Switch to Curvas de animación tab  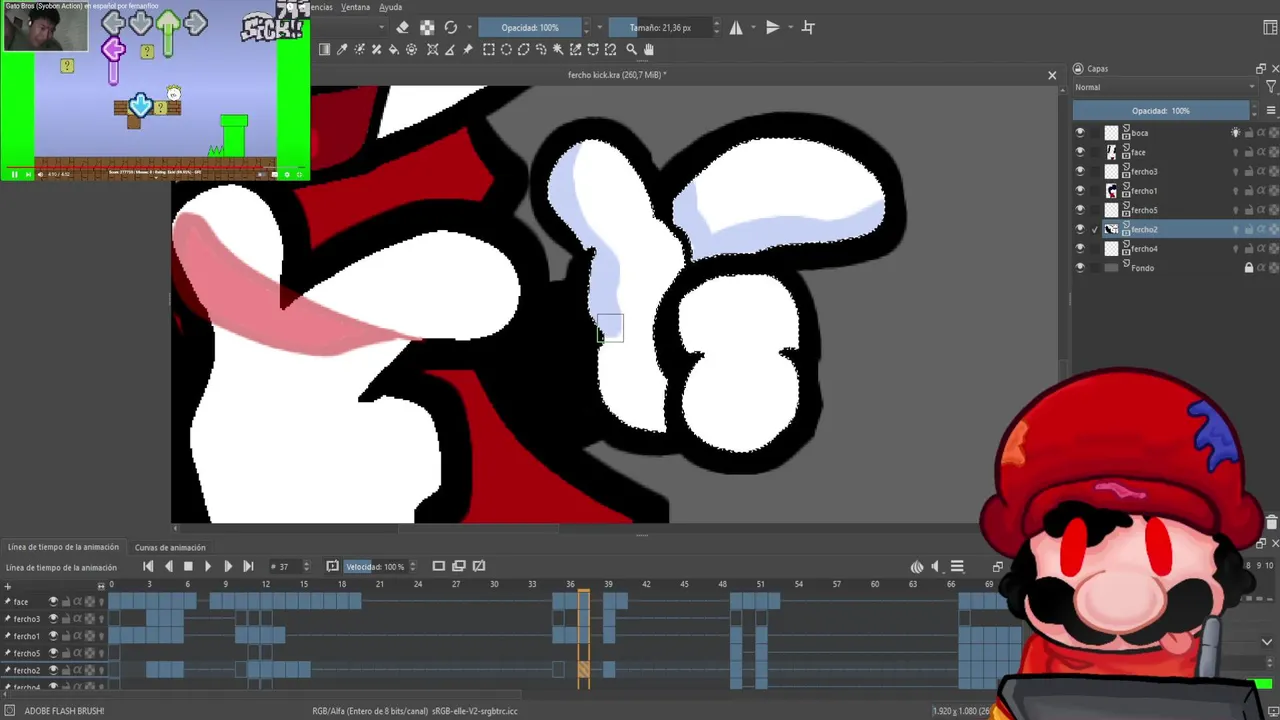pos(170,548)
